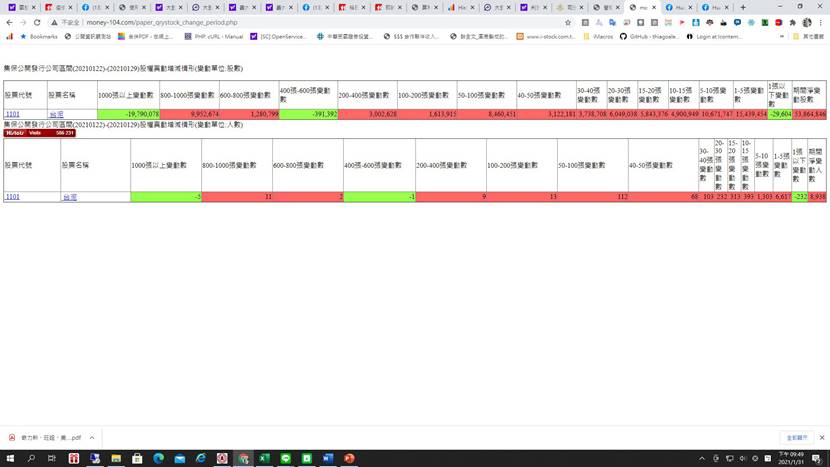
Task: Click stock code 1101 link in first table
Action: coord(12,115)
